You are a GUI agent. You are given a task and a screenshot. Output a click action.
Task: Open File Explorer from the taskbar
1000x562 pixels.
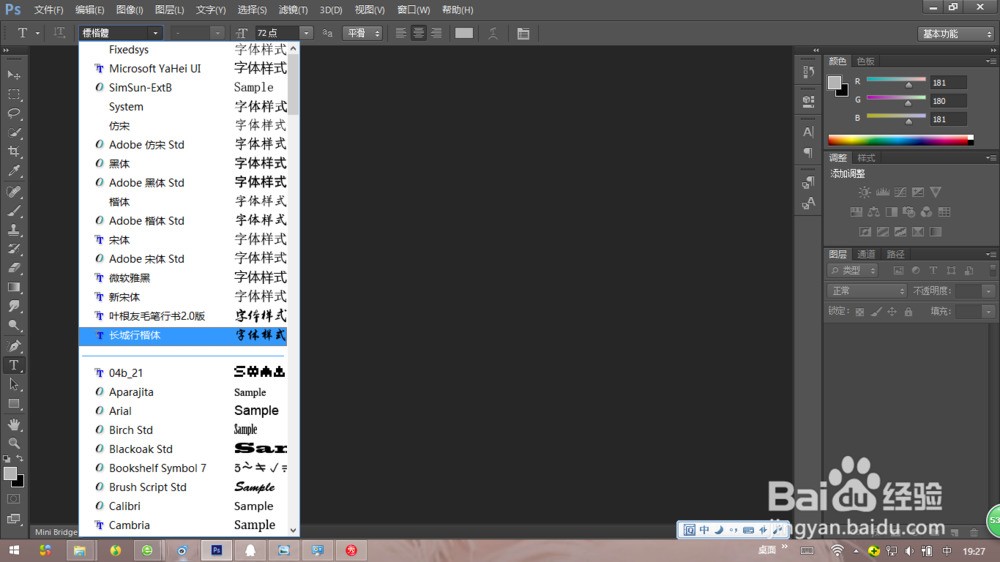click(x=80, y=550)
